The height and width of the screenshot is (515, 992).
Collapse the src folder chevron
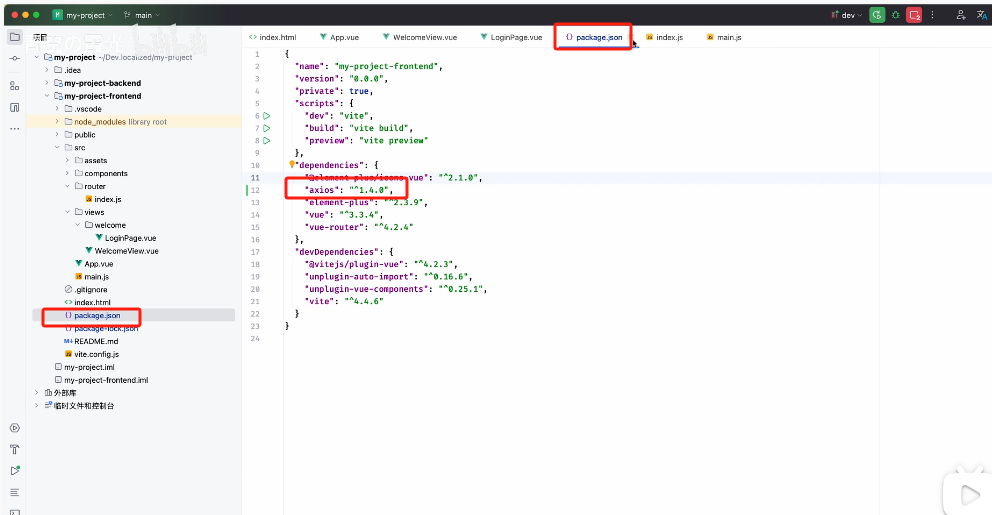pyautogui.click(x=57, y=147)
